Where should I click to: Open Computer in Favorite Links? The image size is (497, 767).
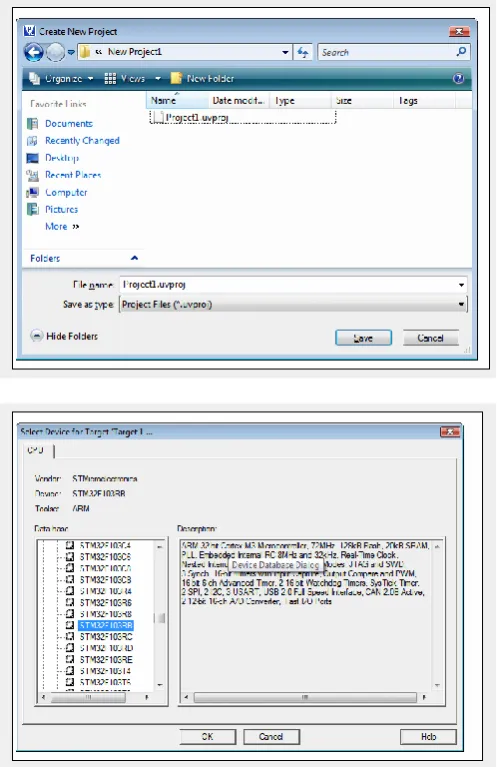[x=66, y=192]
